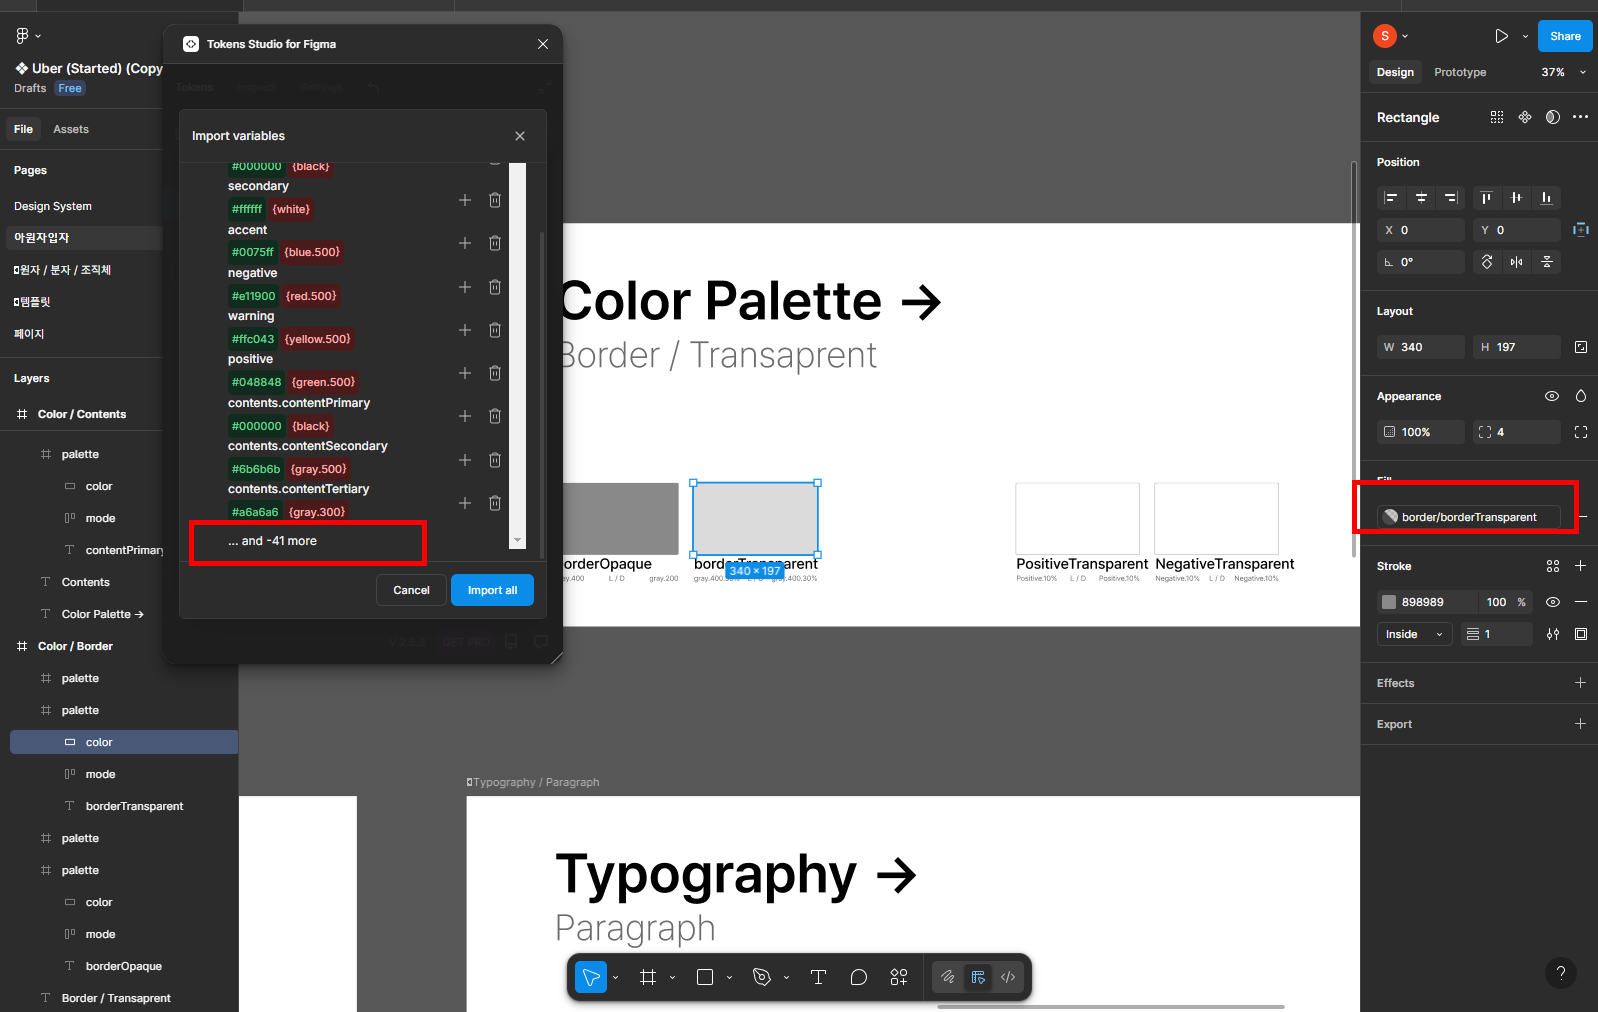
Task: Open the Present options chevron
Action: click(x=1525, y=36)
